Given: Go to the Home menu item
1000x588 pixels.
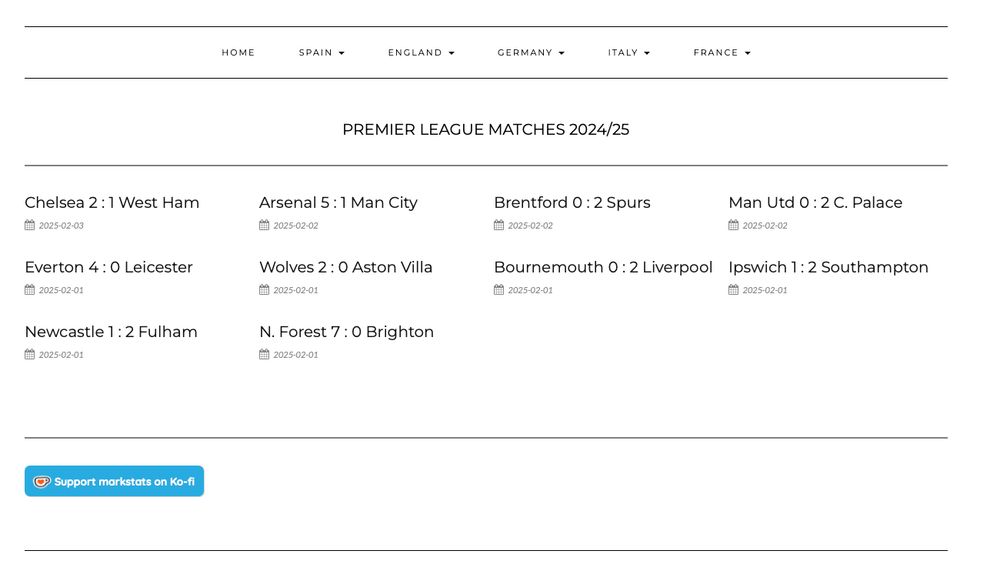Looking at the screenshot, I should click(x=238, y=52).
